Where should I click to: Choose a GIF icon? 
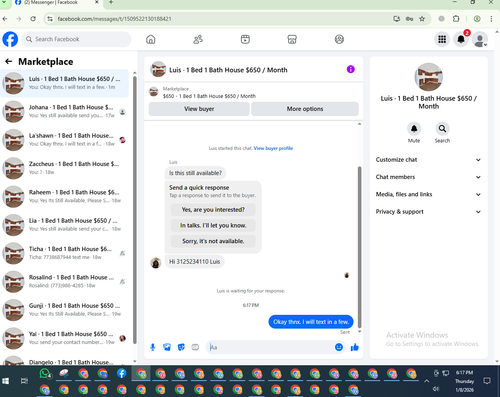click(x=195, y=347)
